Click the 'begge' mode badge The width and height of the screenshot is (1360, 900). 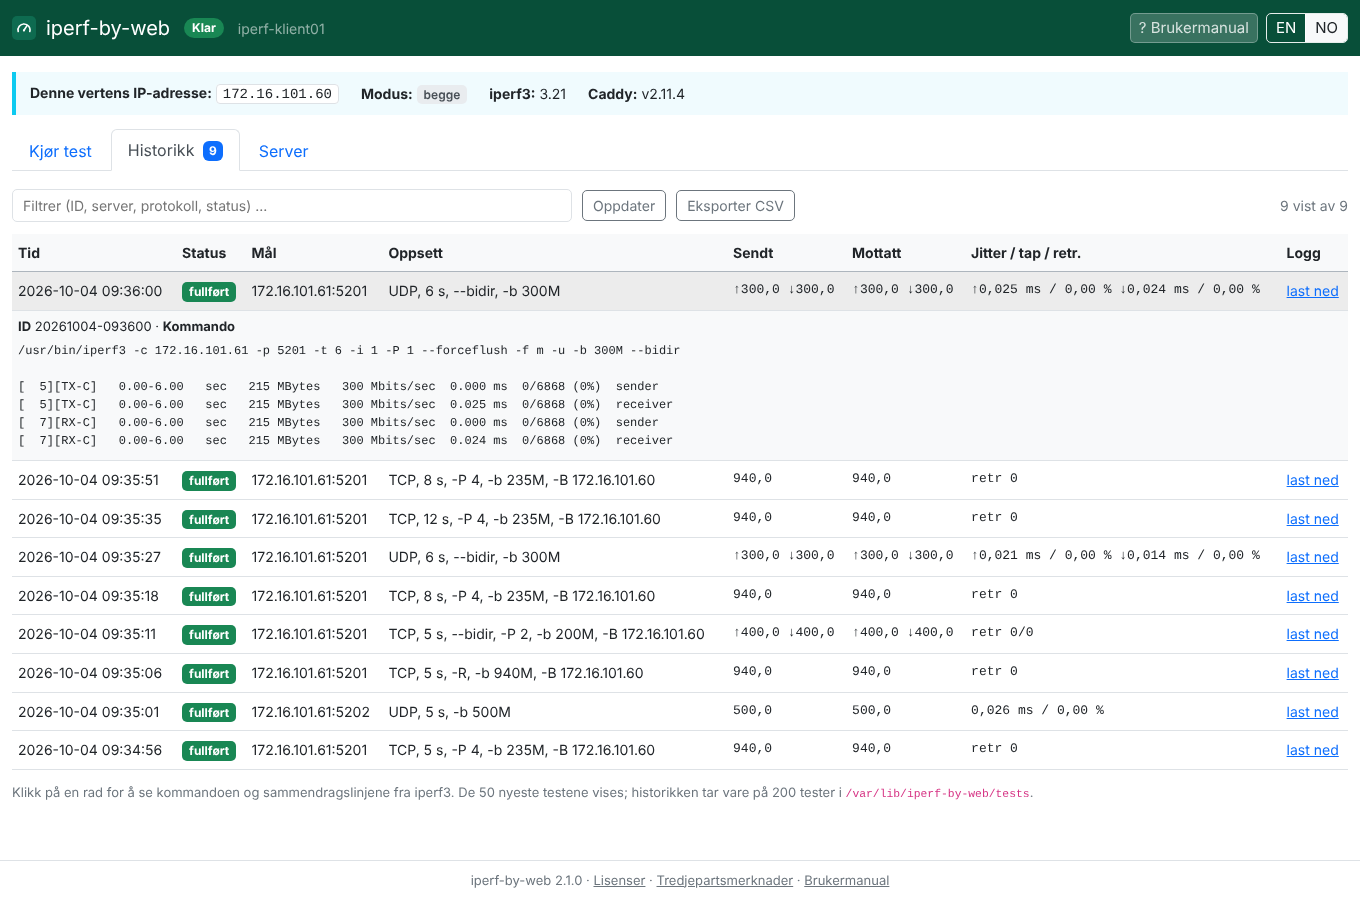tap(442, 94)
